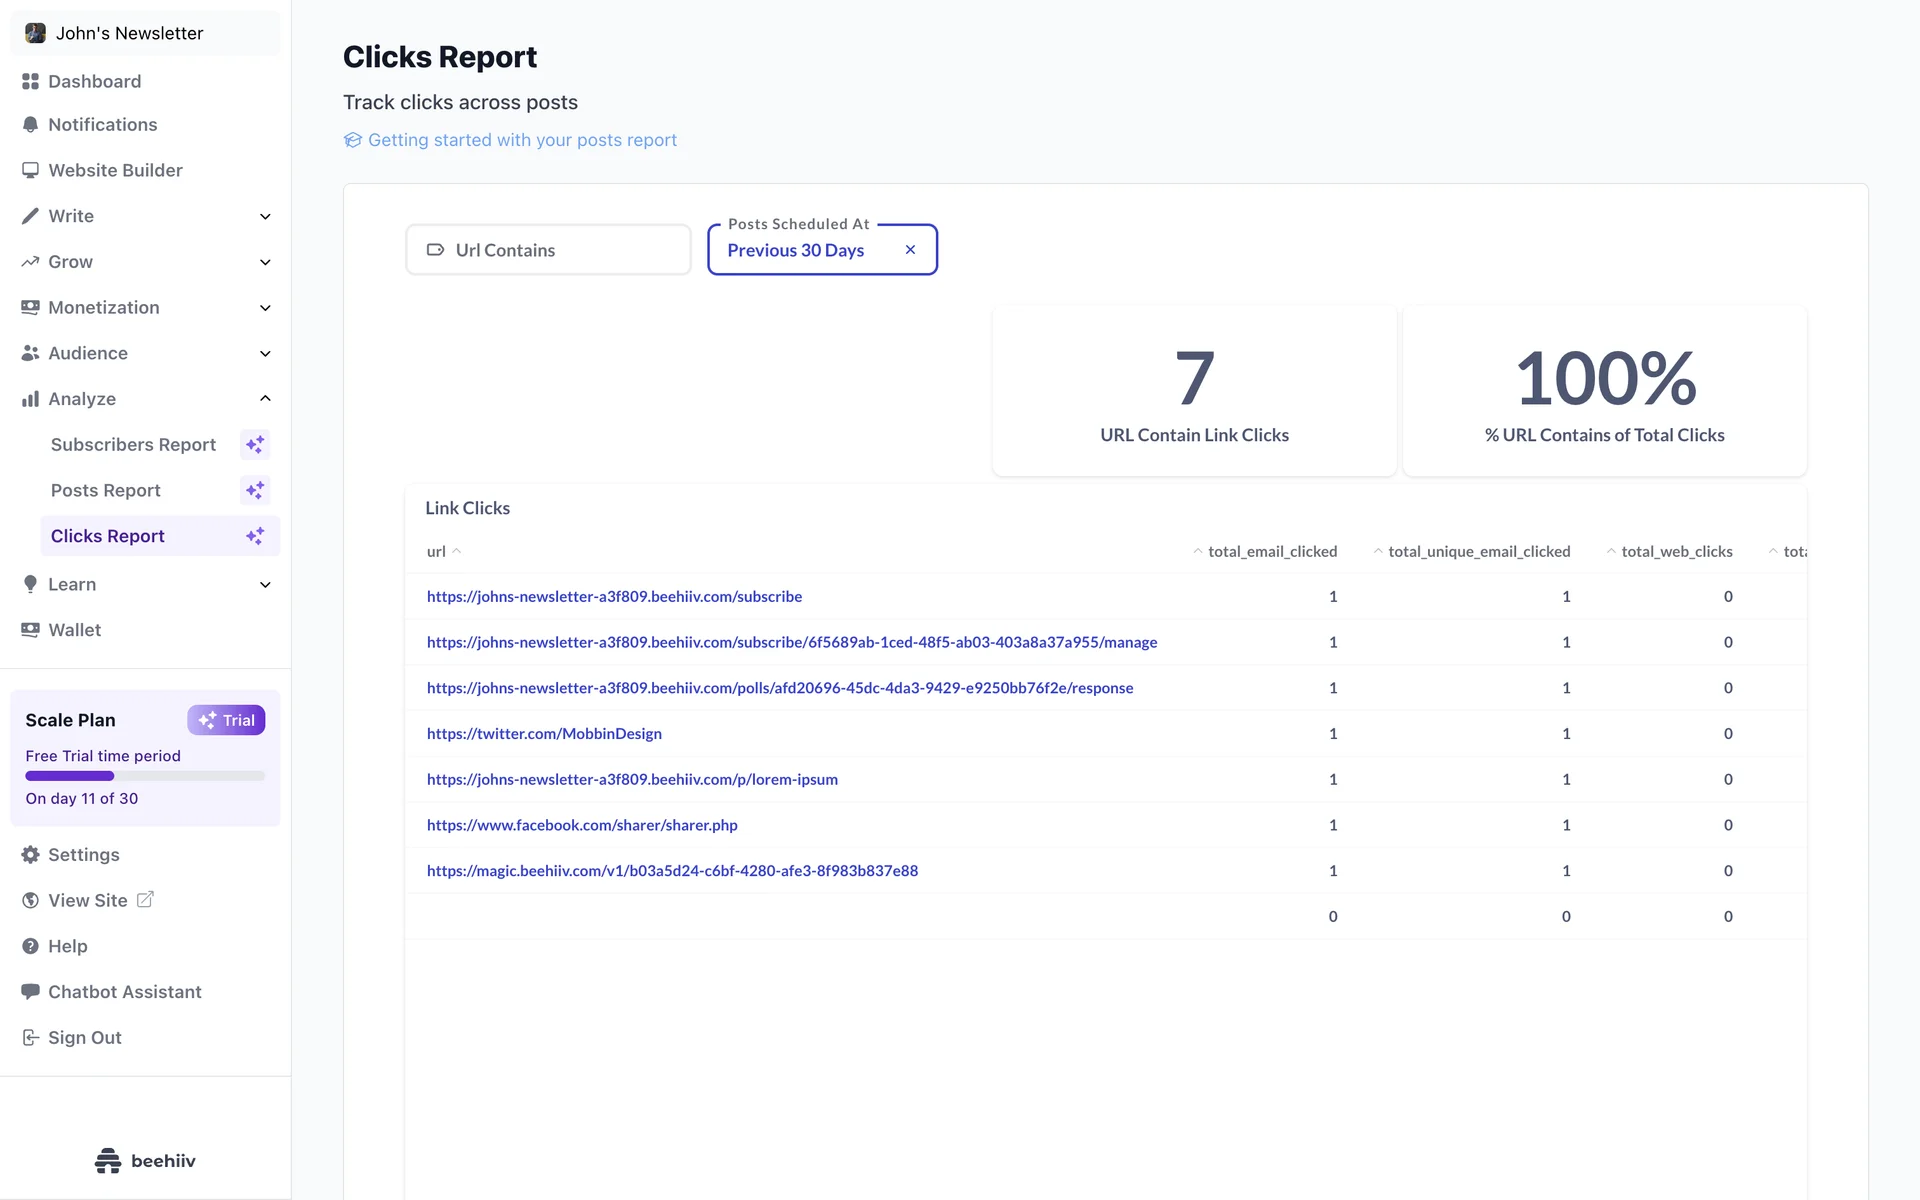Click external link icon beside View Site
The image size is (1920, 1200).
[x=145, y=900]
